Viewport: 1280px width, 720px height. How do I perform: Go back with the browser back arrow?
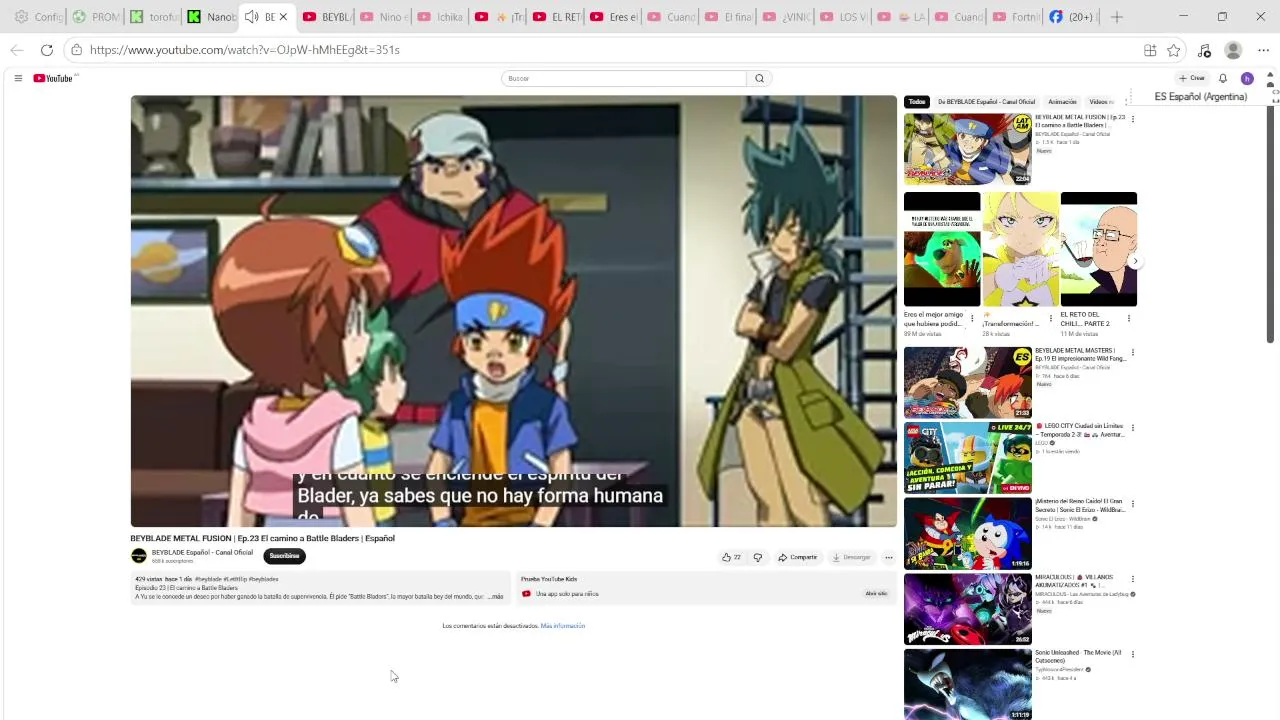coord(17,50)
